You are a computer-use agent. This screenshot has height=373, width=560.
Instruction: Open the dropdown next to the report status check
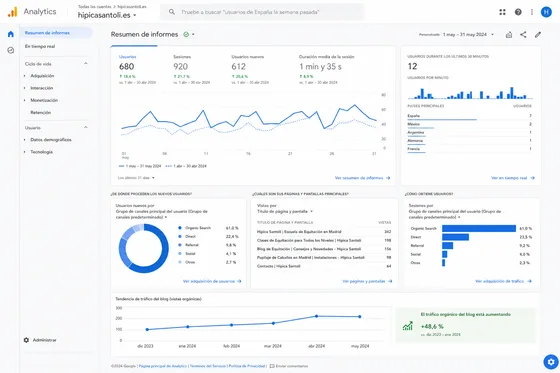[x=193, y=35]
